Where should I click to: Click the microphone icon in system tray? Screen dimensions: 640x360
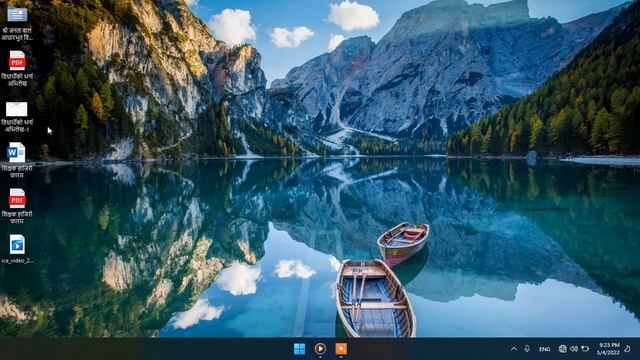(x=527, y=349)
